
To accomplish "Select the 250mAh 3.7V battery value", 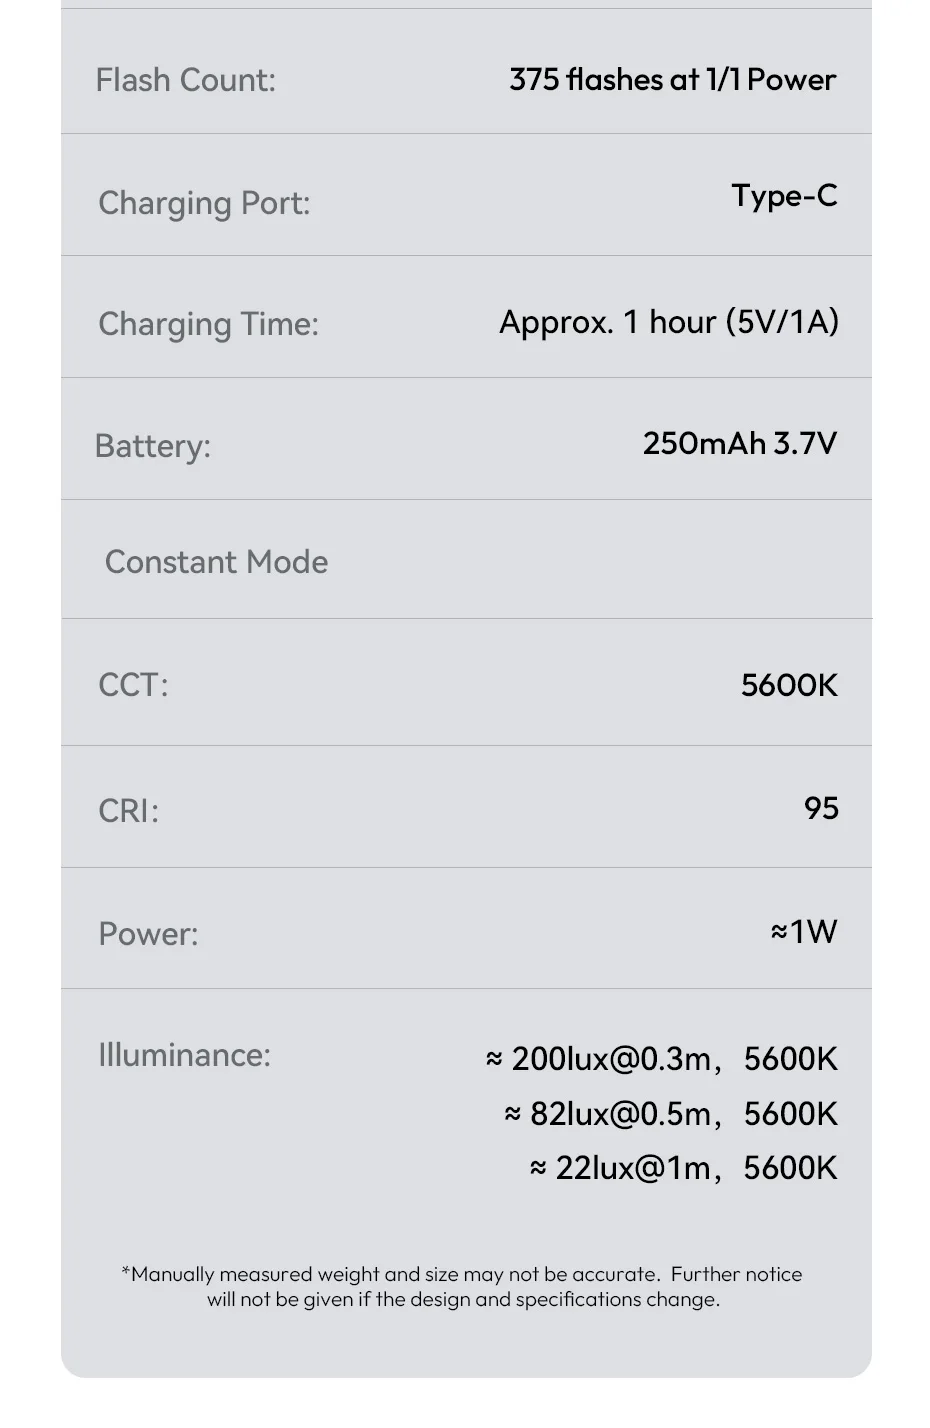I will (x=739, y=443).
